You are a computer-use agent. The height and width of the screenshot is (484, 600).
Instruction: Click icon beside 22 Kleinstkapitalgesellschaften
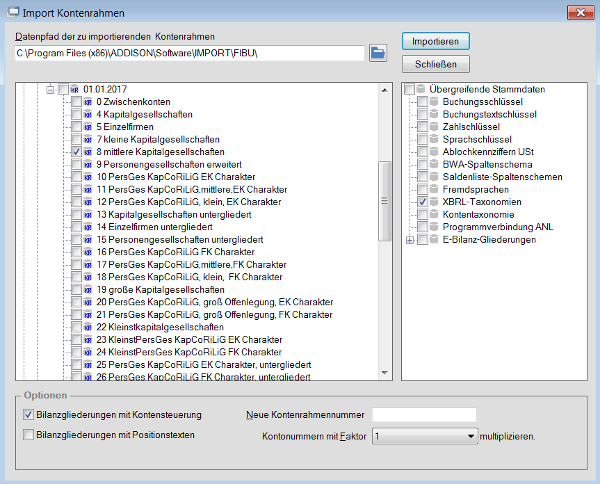click(88, 327)
